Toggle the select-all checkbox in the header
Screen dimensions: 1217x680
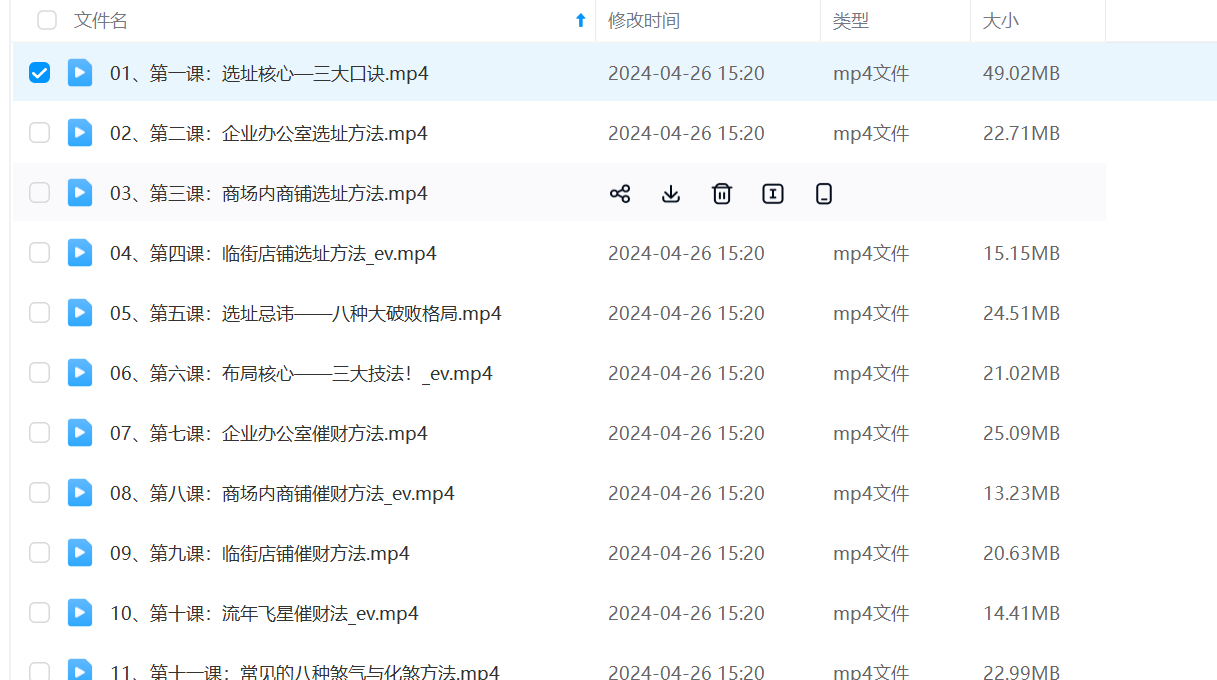[x=47, y=20]
